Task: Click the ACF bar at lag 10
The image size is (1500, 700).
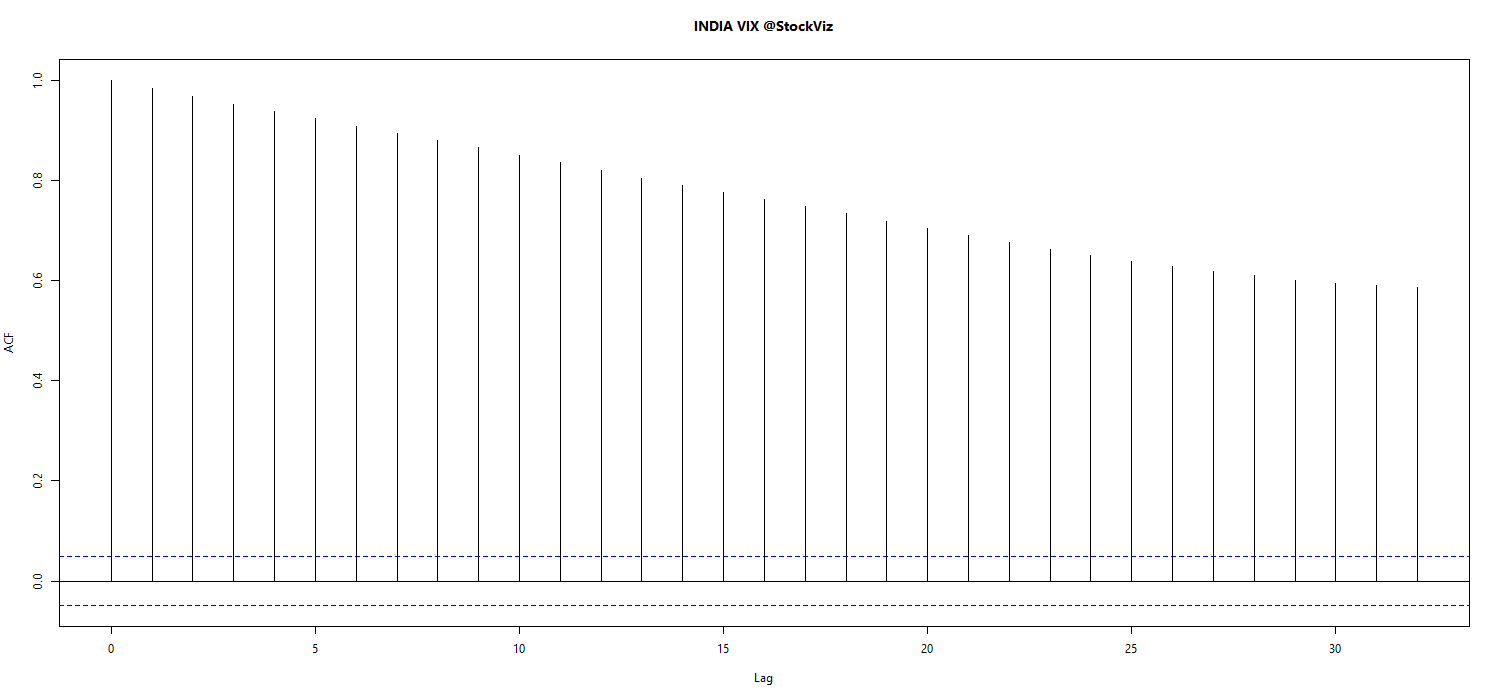Action: point(519,368)
